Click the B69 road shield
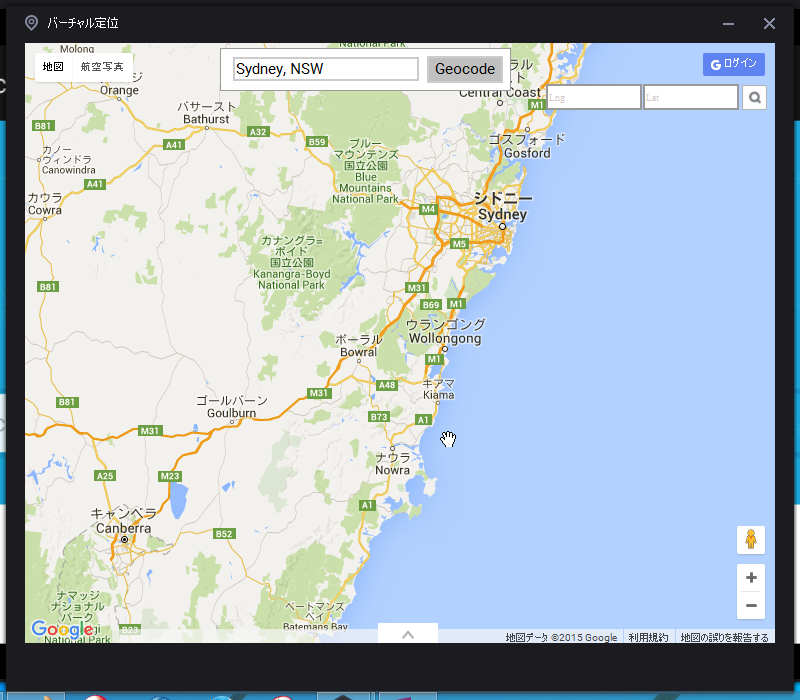 431,305
